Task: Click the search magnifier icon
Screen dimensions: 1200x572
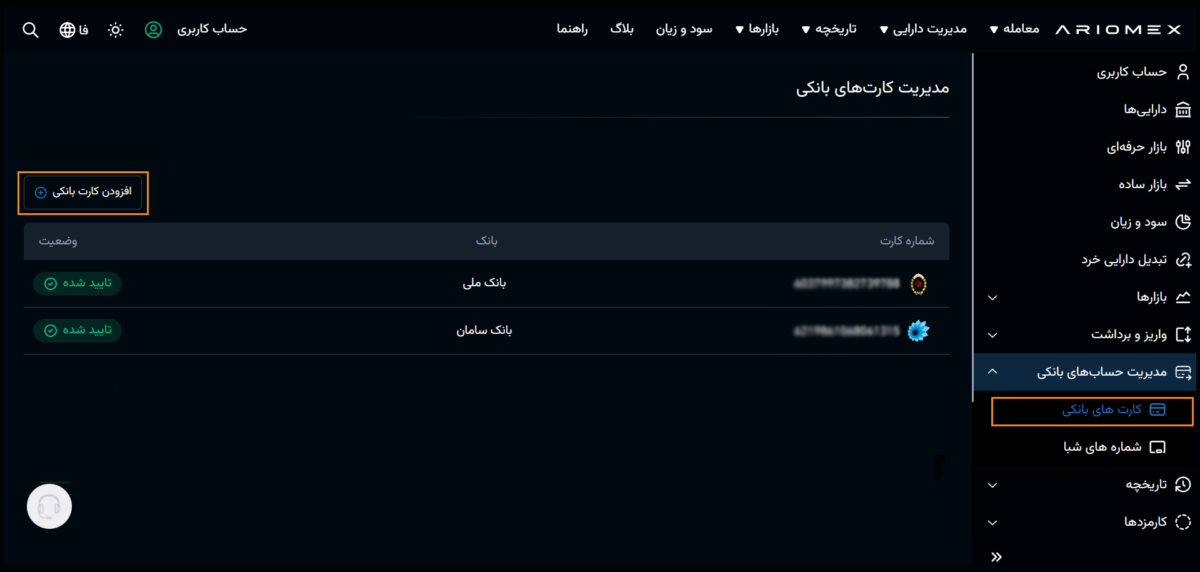Action: click(x=31, y=29)
